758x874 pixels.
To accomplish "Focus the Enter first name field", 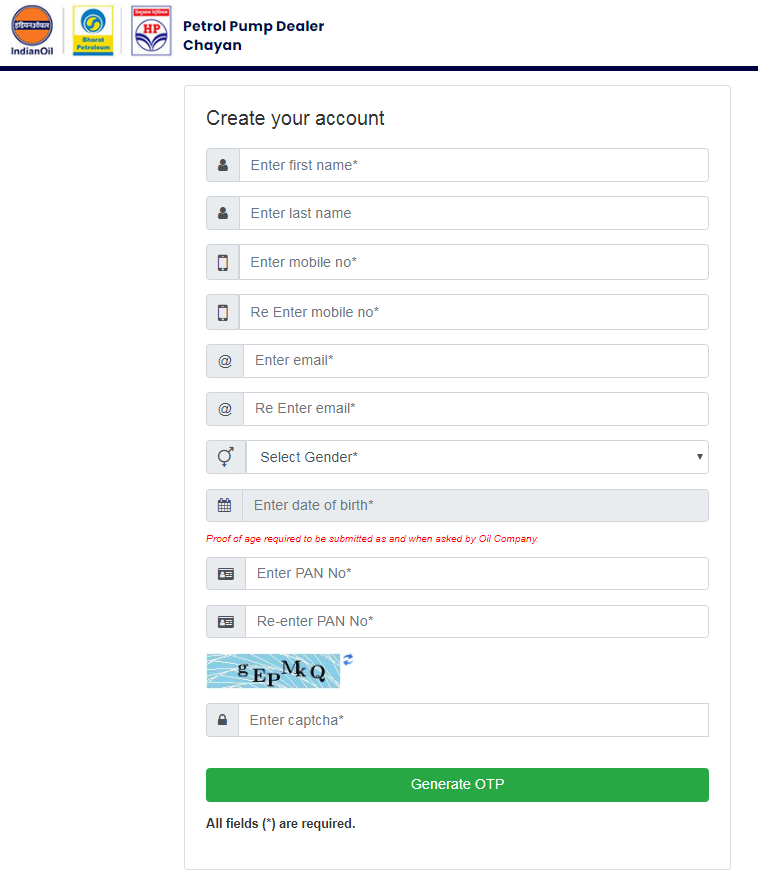I will (x=473, y=165).
